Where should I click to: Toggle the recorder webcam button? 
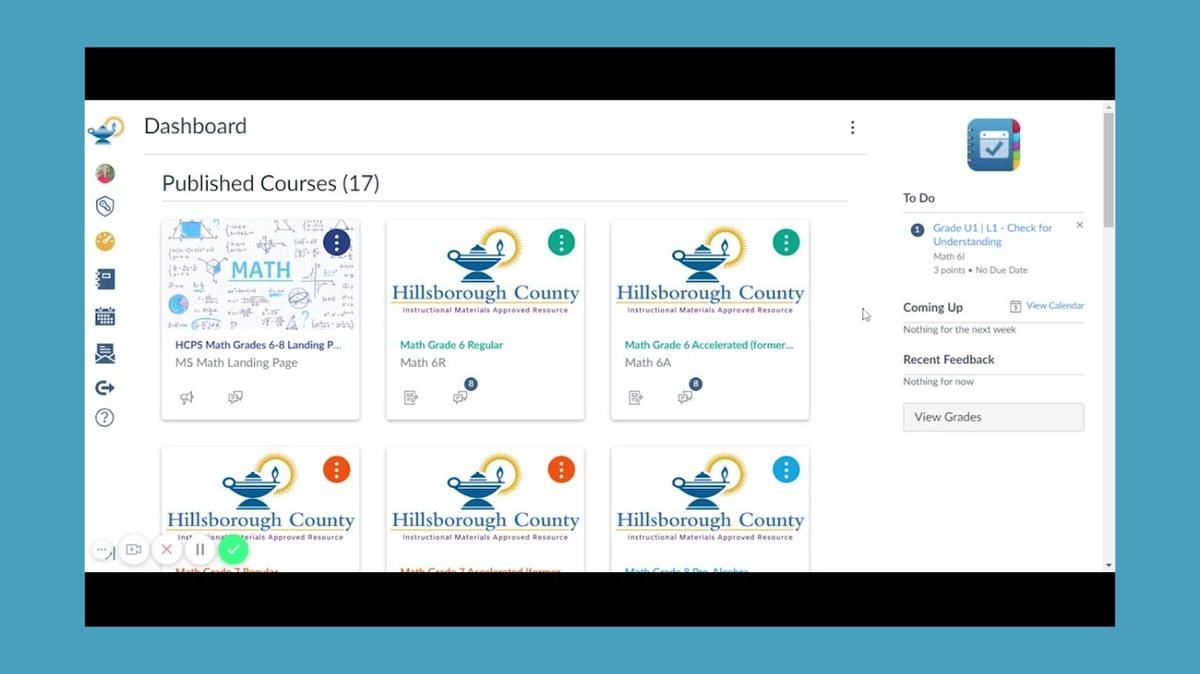134,549
